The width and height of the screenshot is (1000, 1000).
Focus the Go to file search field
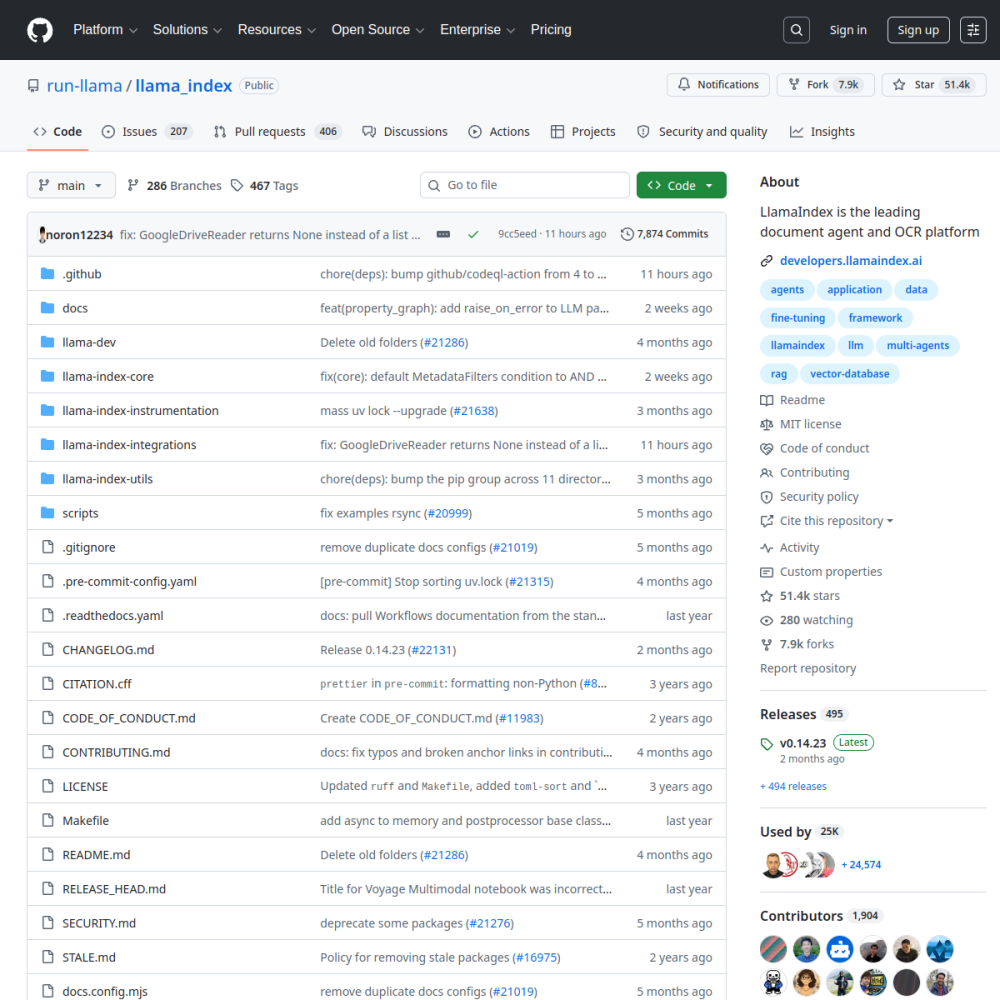525,186
